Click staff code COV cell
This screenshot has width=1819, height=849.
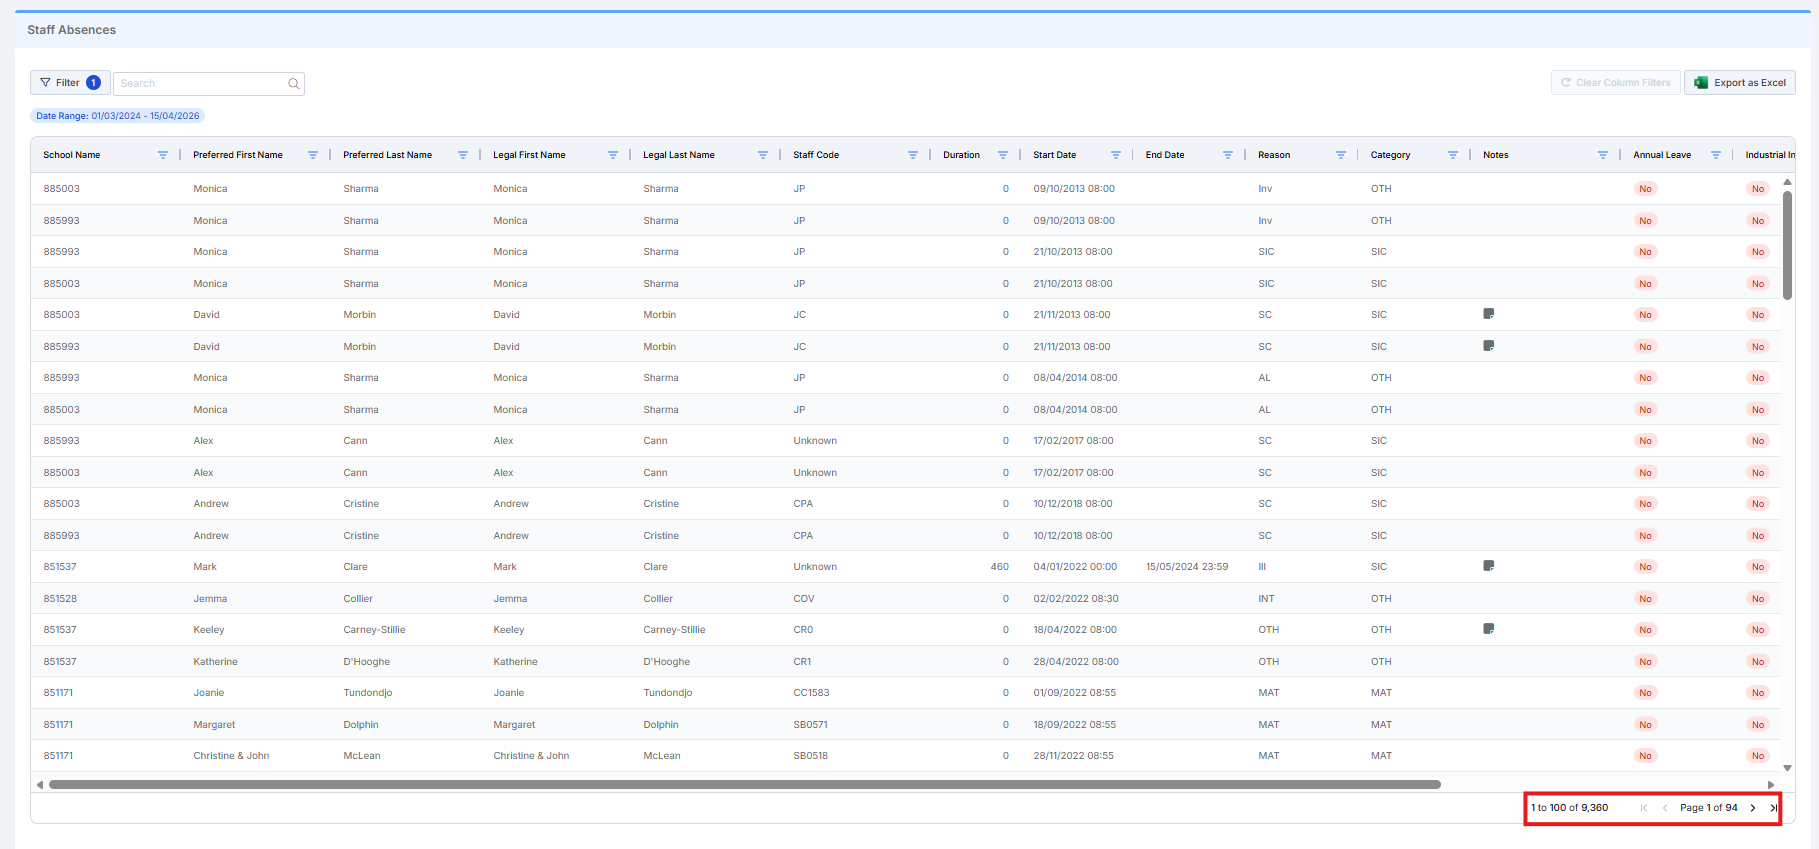point(804,599)
